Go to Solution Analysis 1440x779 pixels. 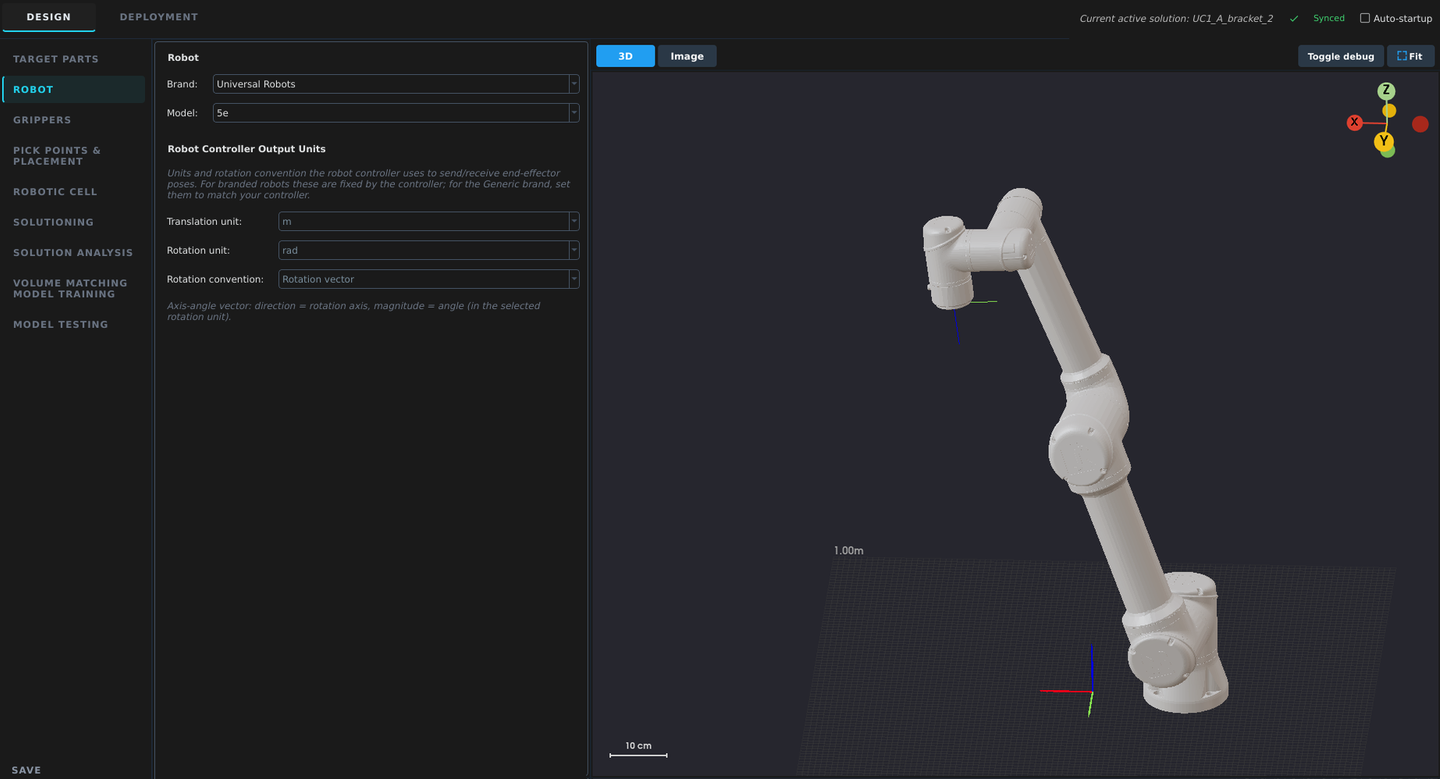point(73,253)
